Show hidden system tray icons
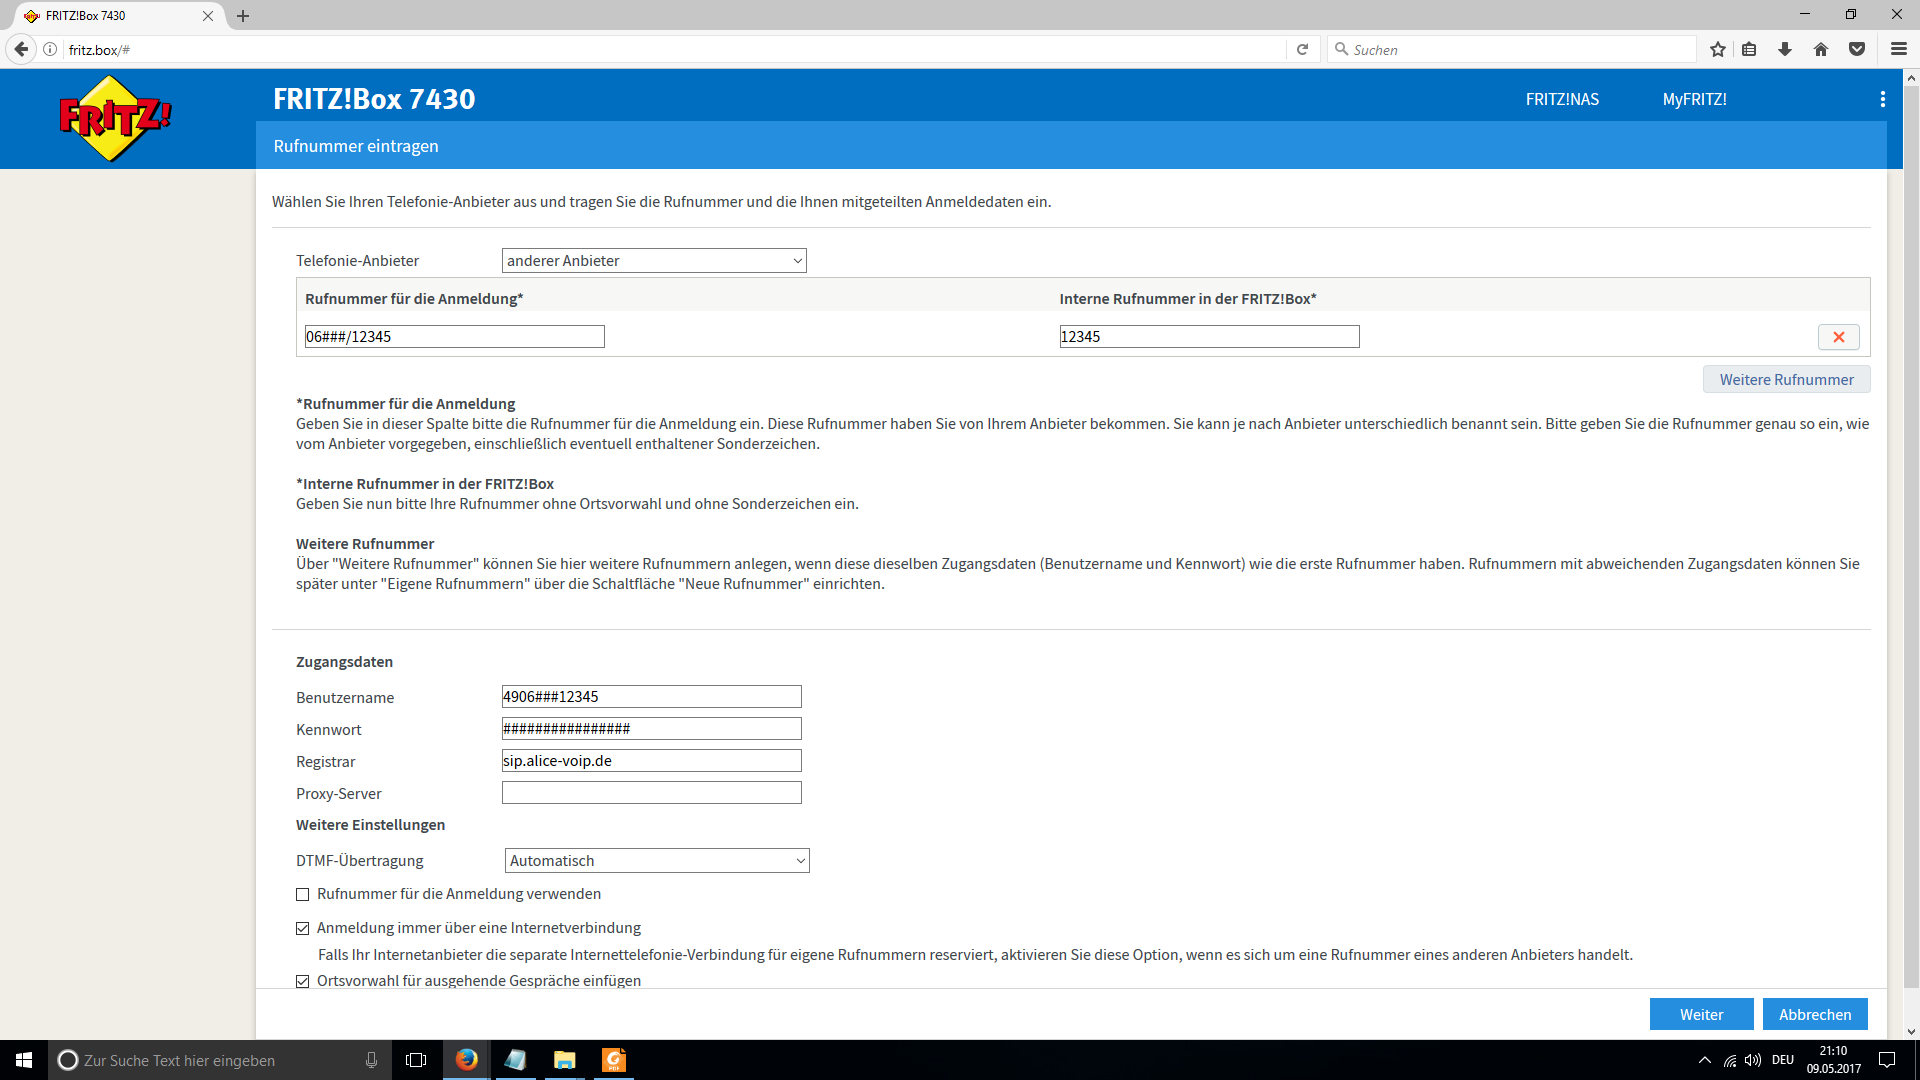 (1704, 1060)
